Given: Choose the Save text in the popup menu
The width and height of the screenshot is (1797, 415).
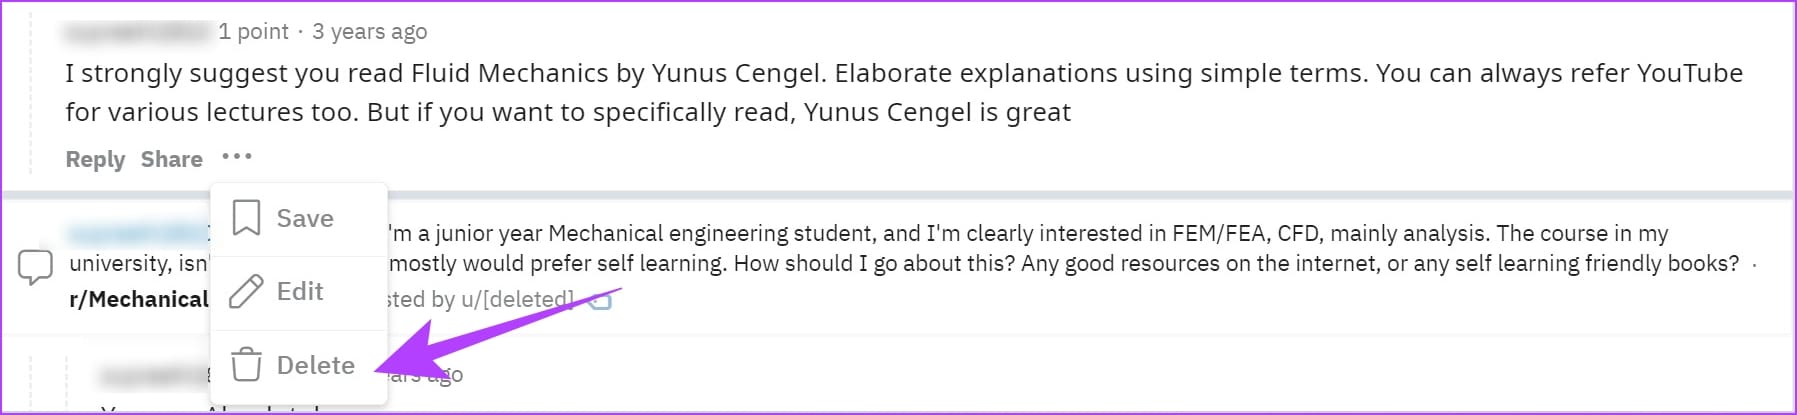Looking at the screenshot, I should point(305,218).
